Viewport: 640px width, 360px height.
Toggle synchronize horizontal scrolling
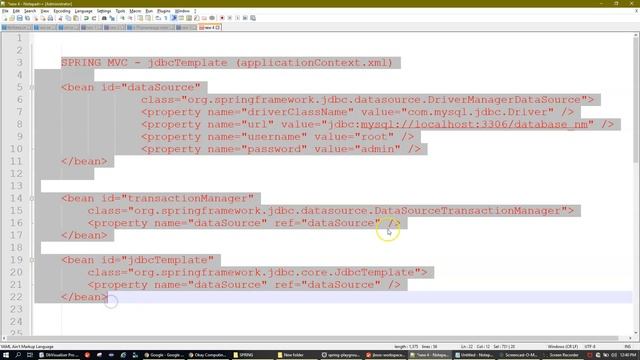click(148, 18)
